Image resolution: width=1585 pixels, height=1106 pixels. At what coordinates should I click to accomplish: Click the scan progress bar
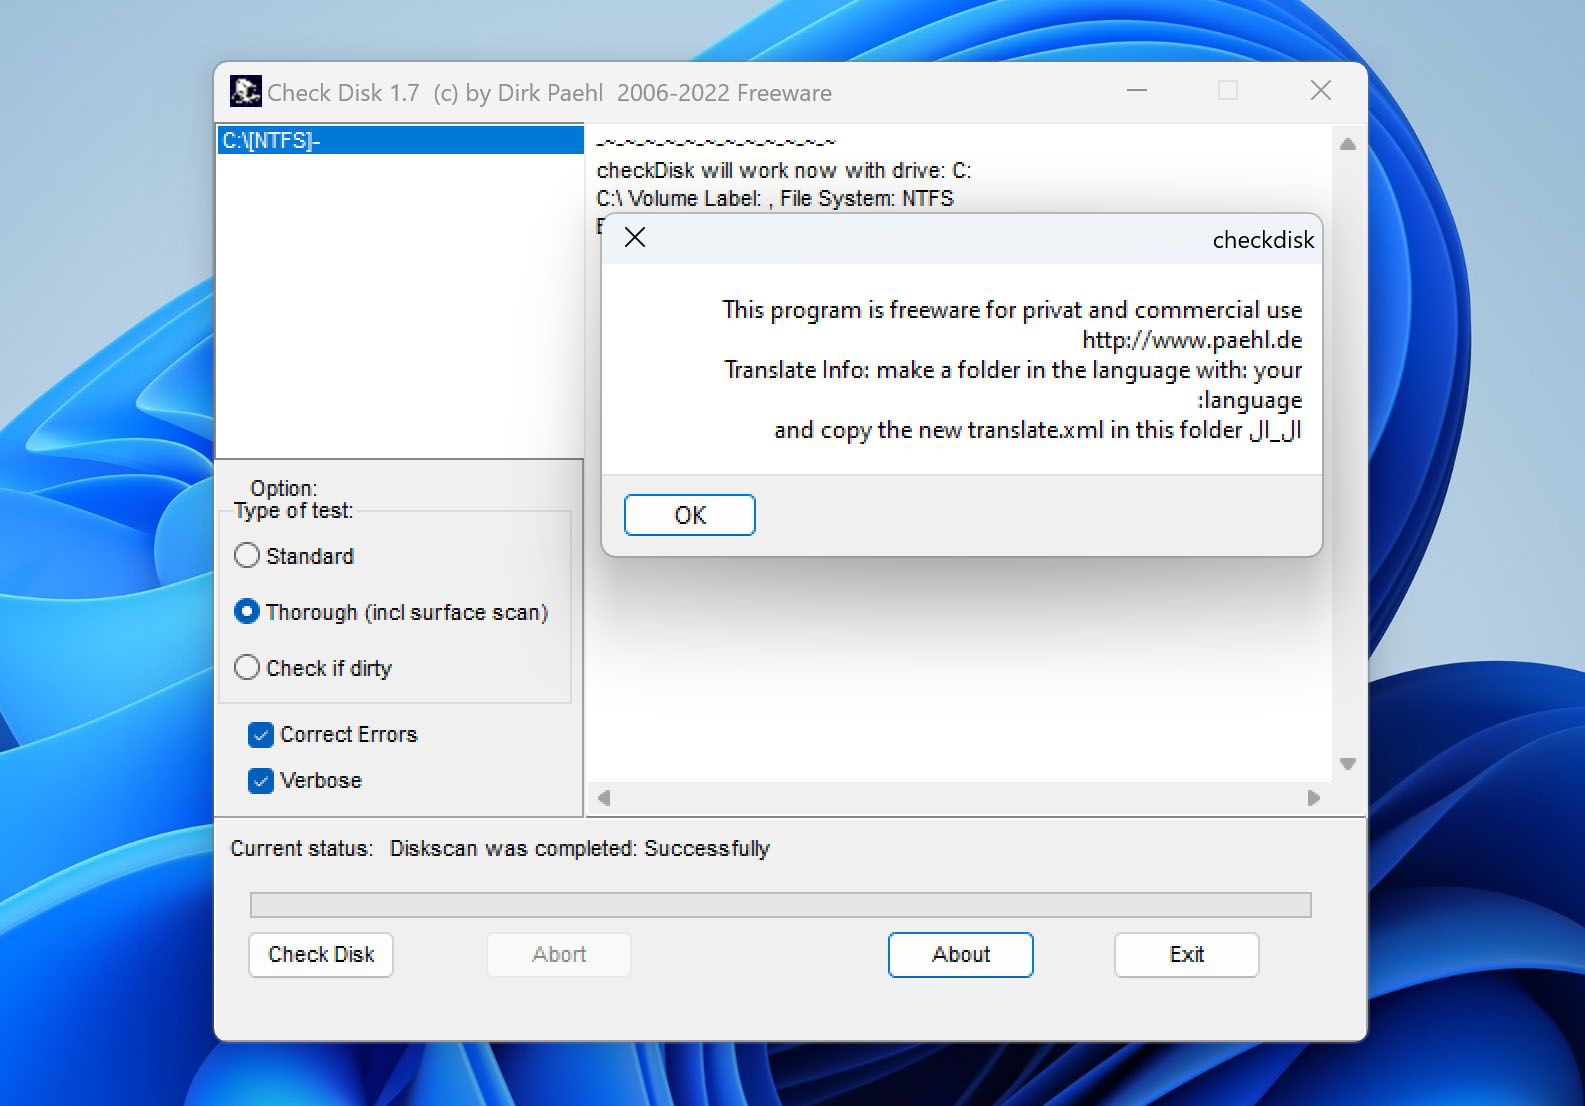point(780,905)
